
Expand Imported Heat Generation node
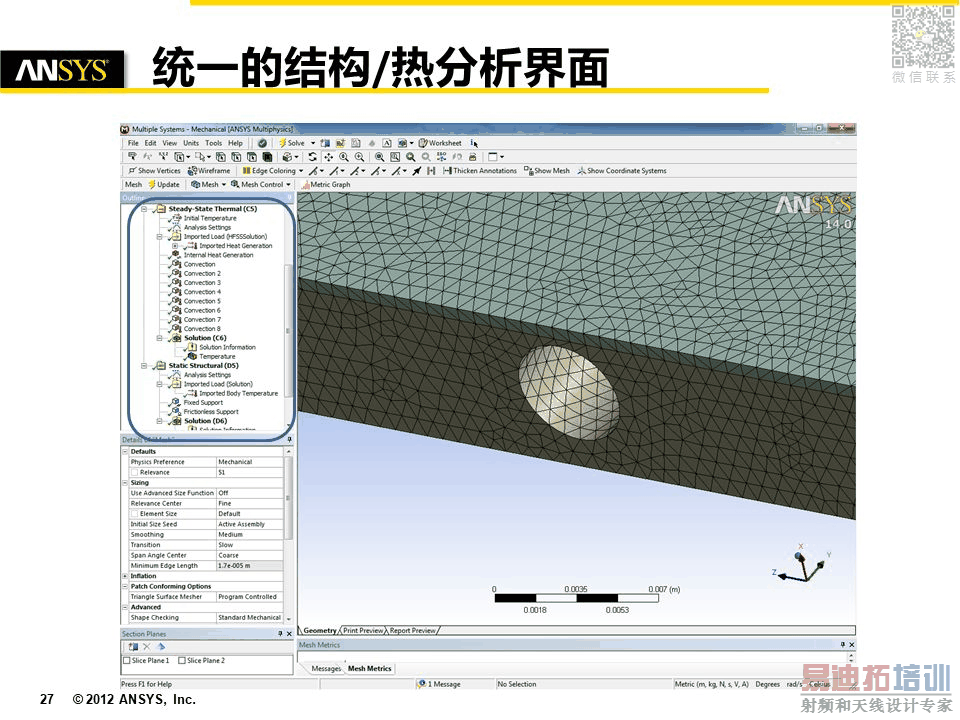(x=175, y=246)
